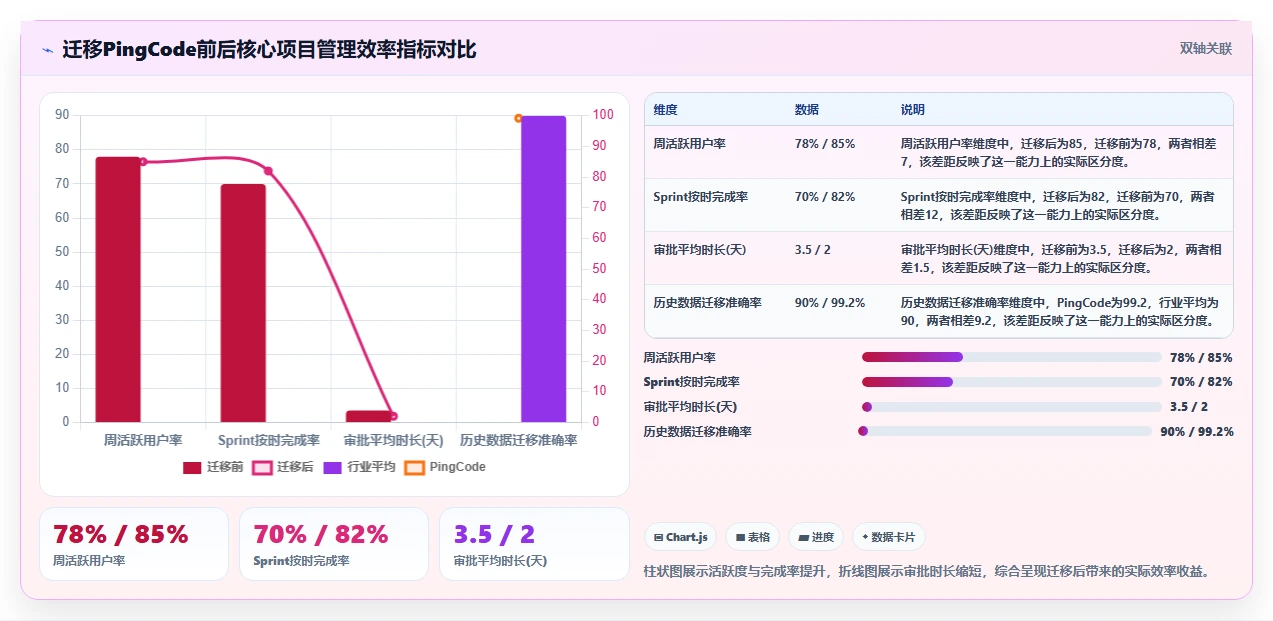Click the 双轴关联 label in header
The image size is (1273, 621).
(x=1206, y=49)
